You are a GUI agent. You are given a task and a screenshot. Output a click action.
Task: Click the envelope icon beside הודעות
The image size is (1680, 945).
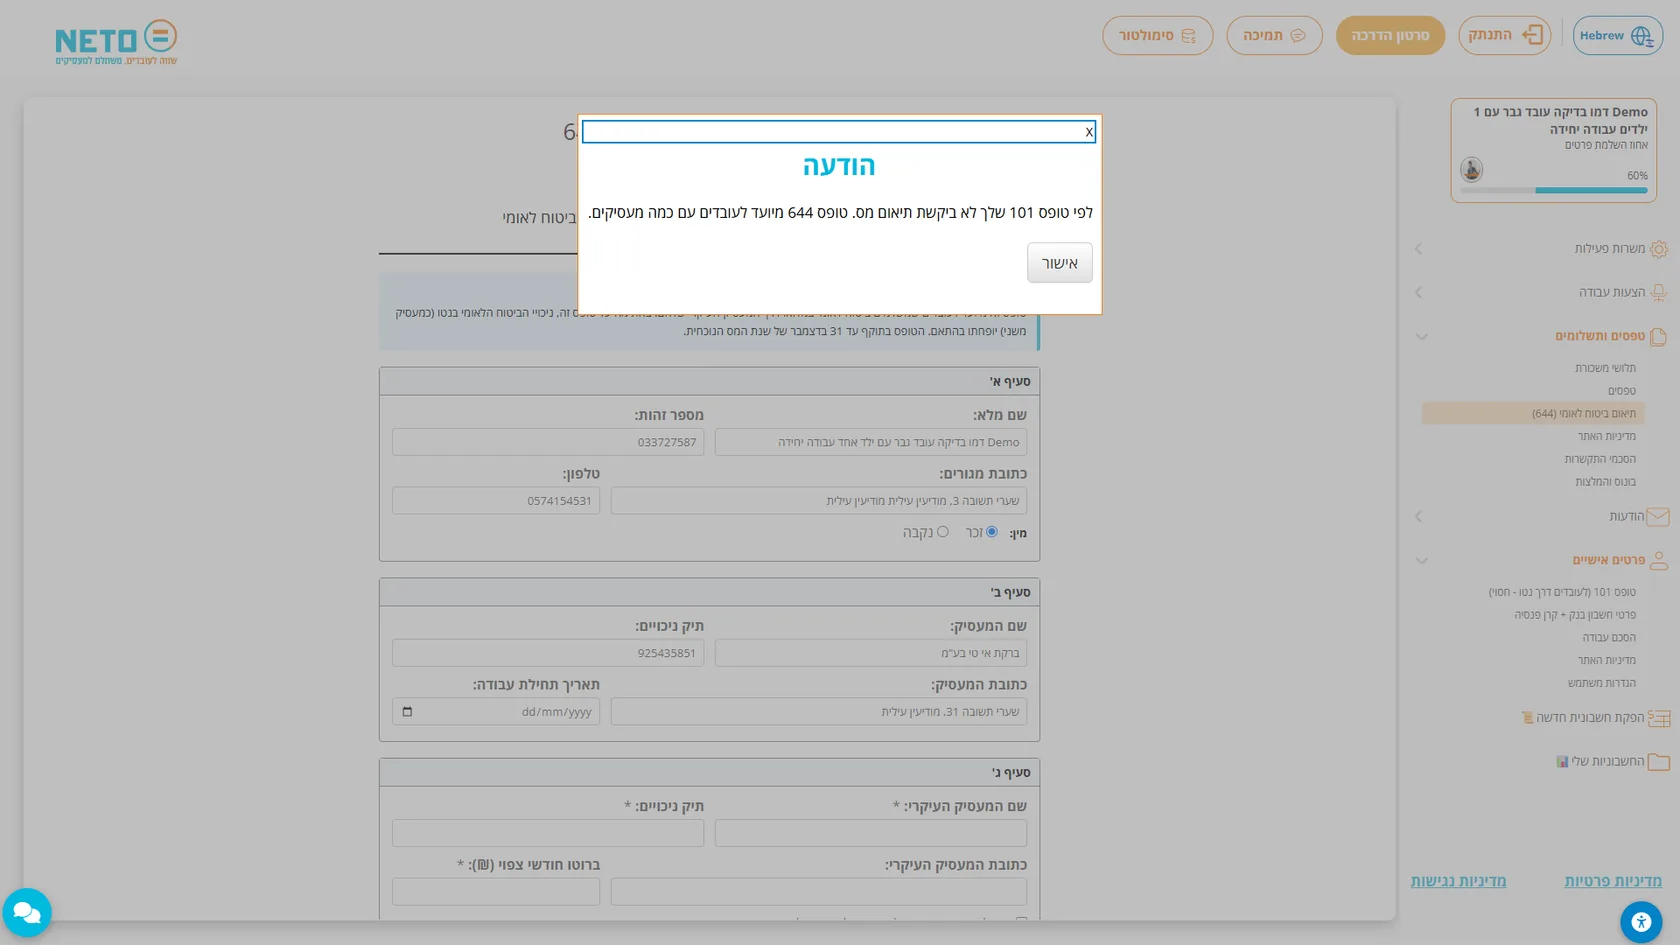[x=1658, y=517]
